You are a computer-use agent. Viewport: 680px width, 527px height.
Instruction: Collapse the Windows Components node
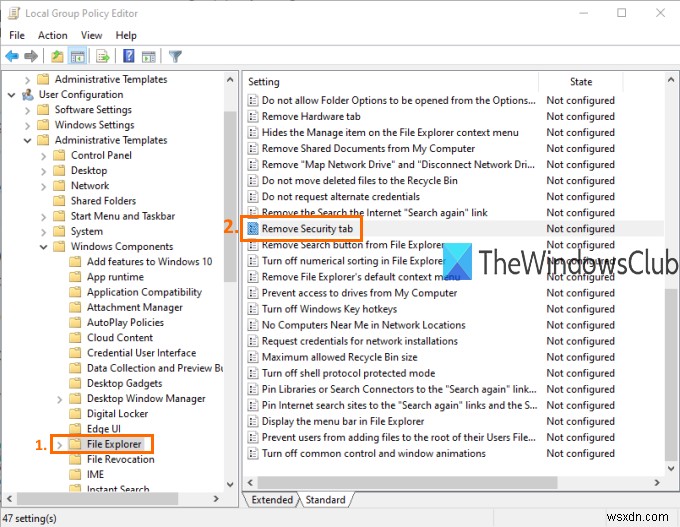[x=43, y=247]
